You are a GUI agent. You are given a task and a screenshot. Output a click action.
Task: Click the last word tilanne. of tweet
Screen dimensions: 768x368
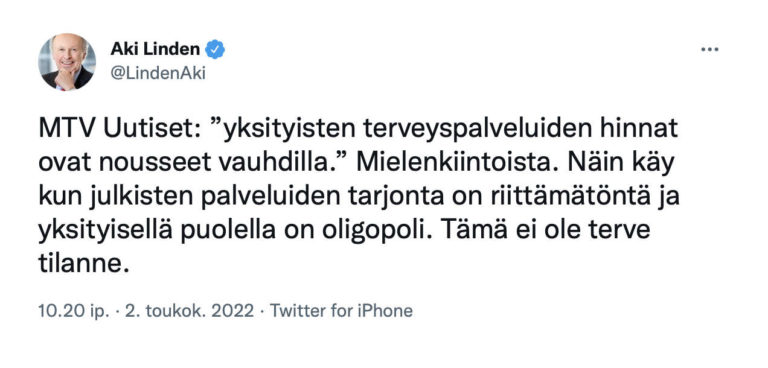coord(84,265)
